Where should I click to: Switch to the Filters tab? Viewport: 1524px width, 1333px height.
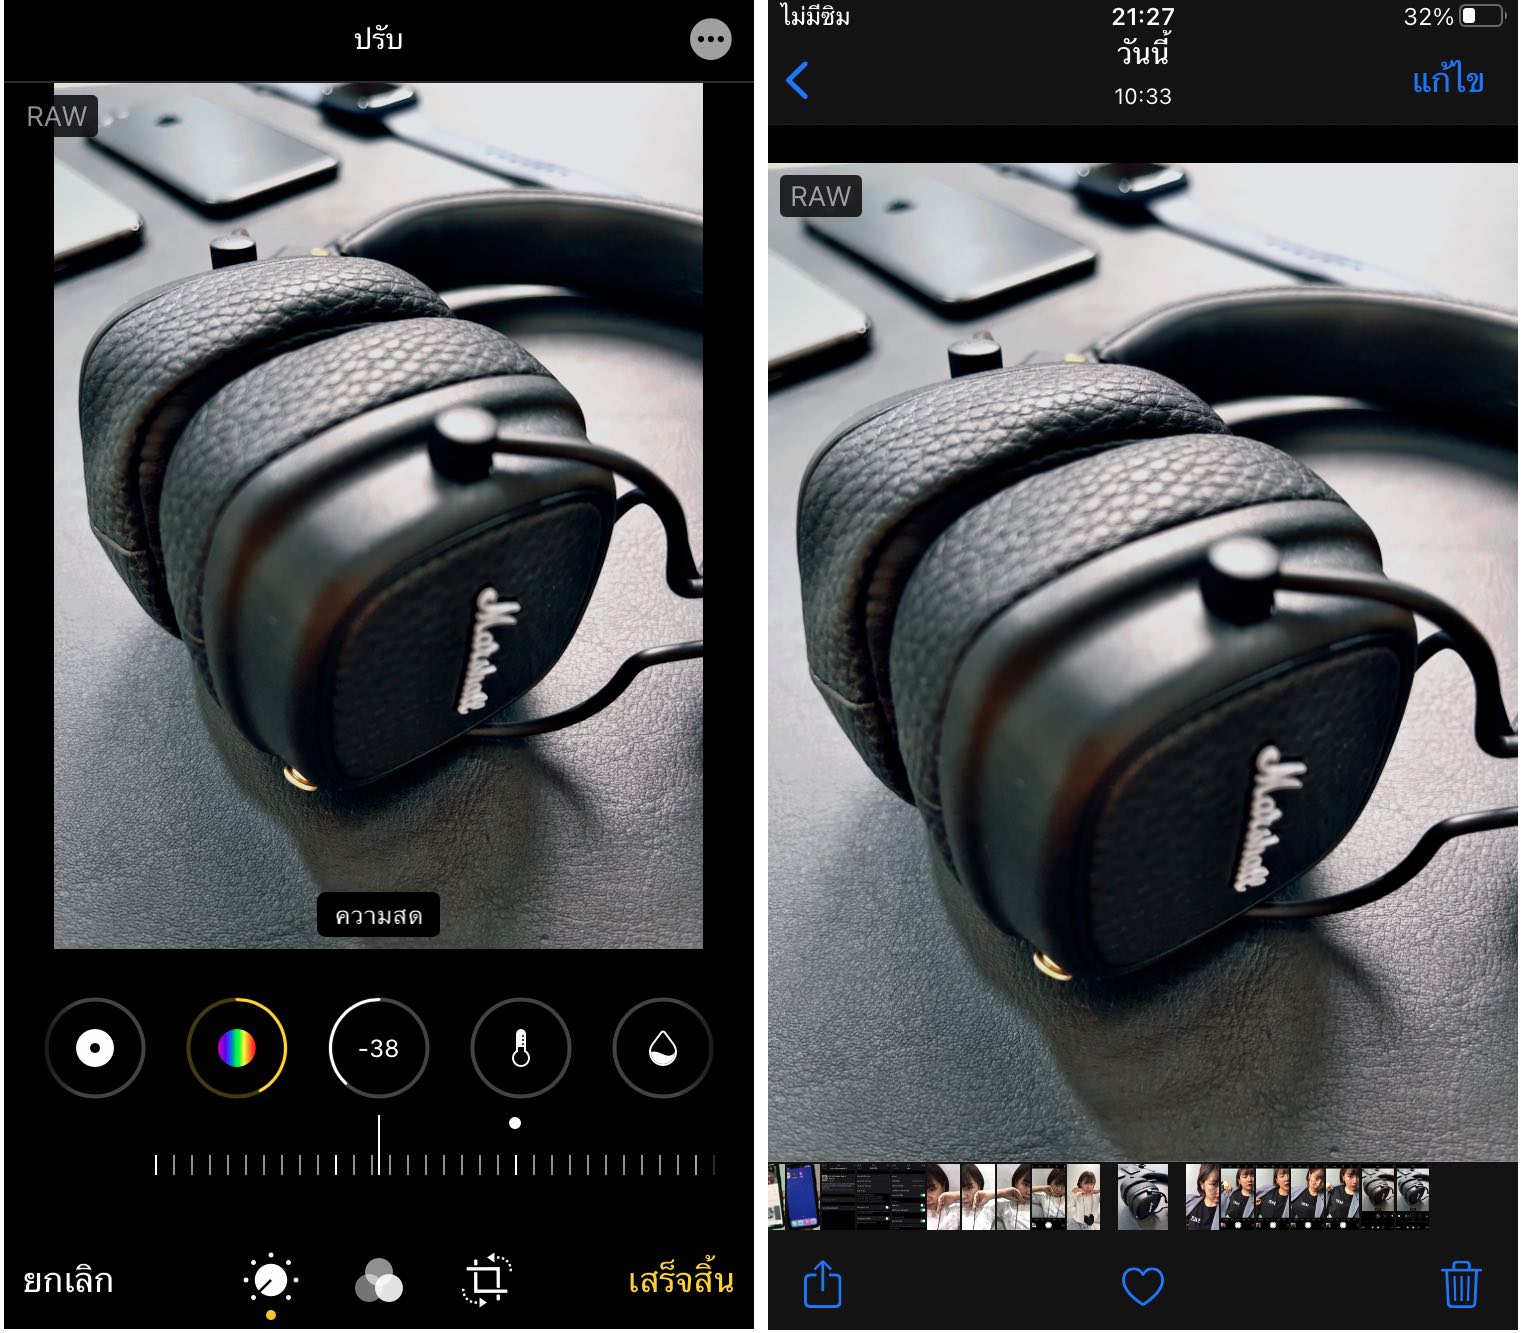[379, 1281]
